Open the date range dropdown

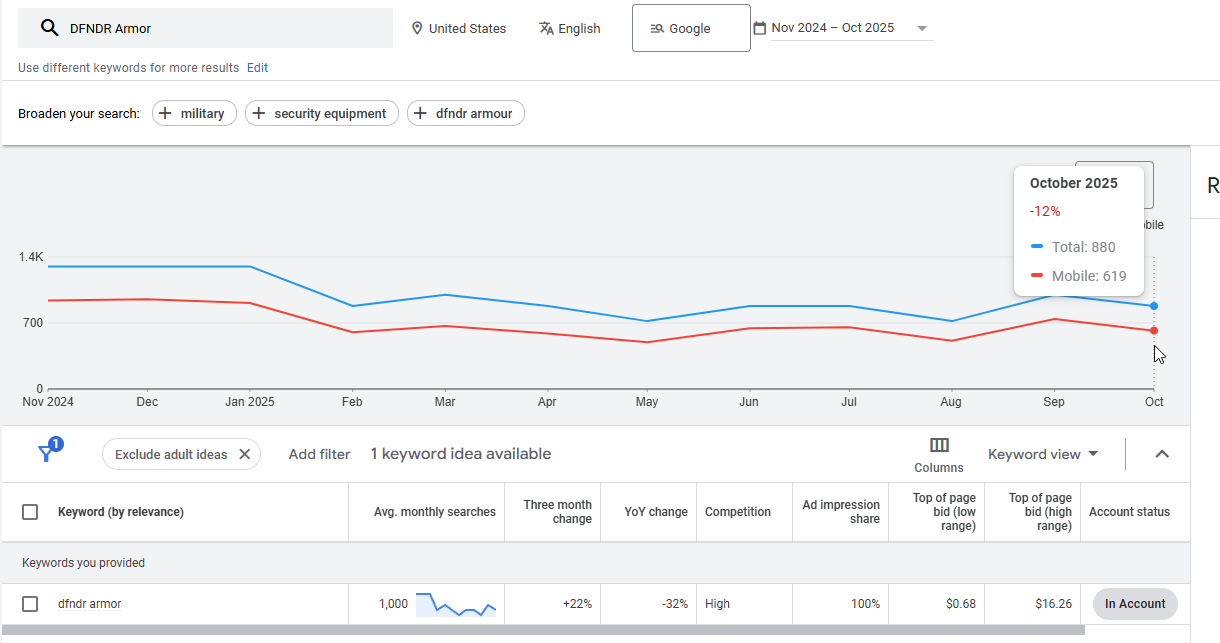click(x=922, y=28)
